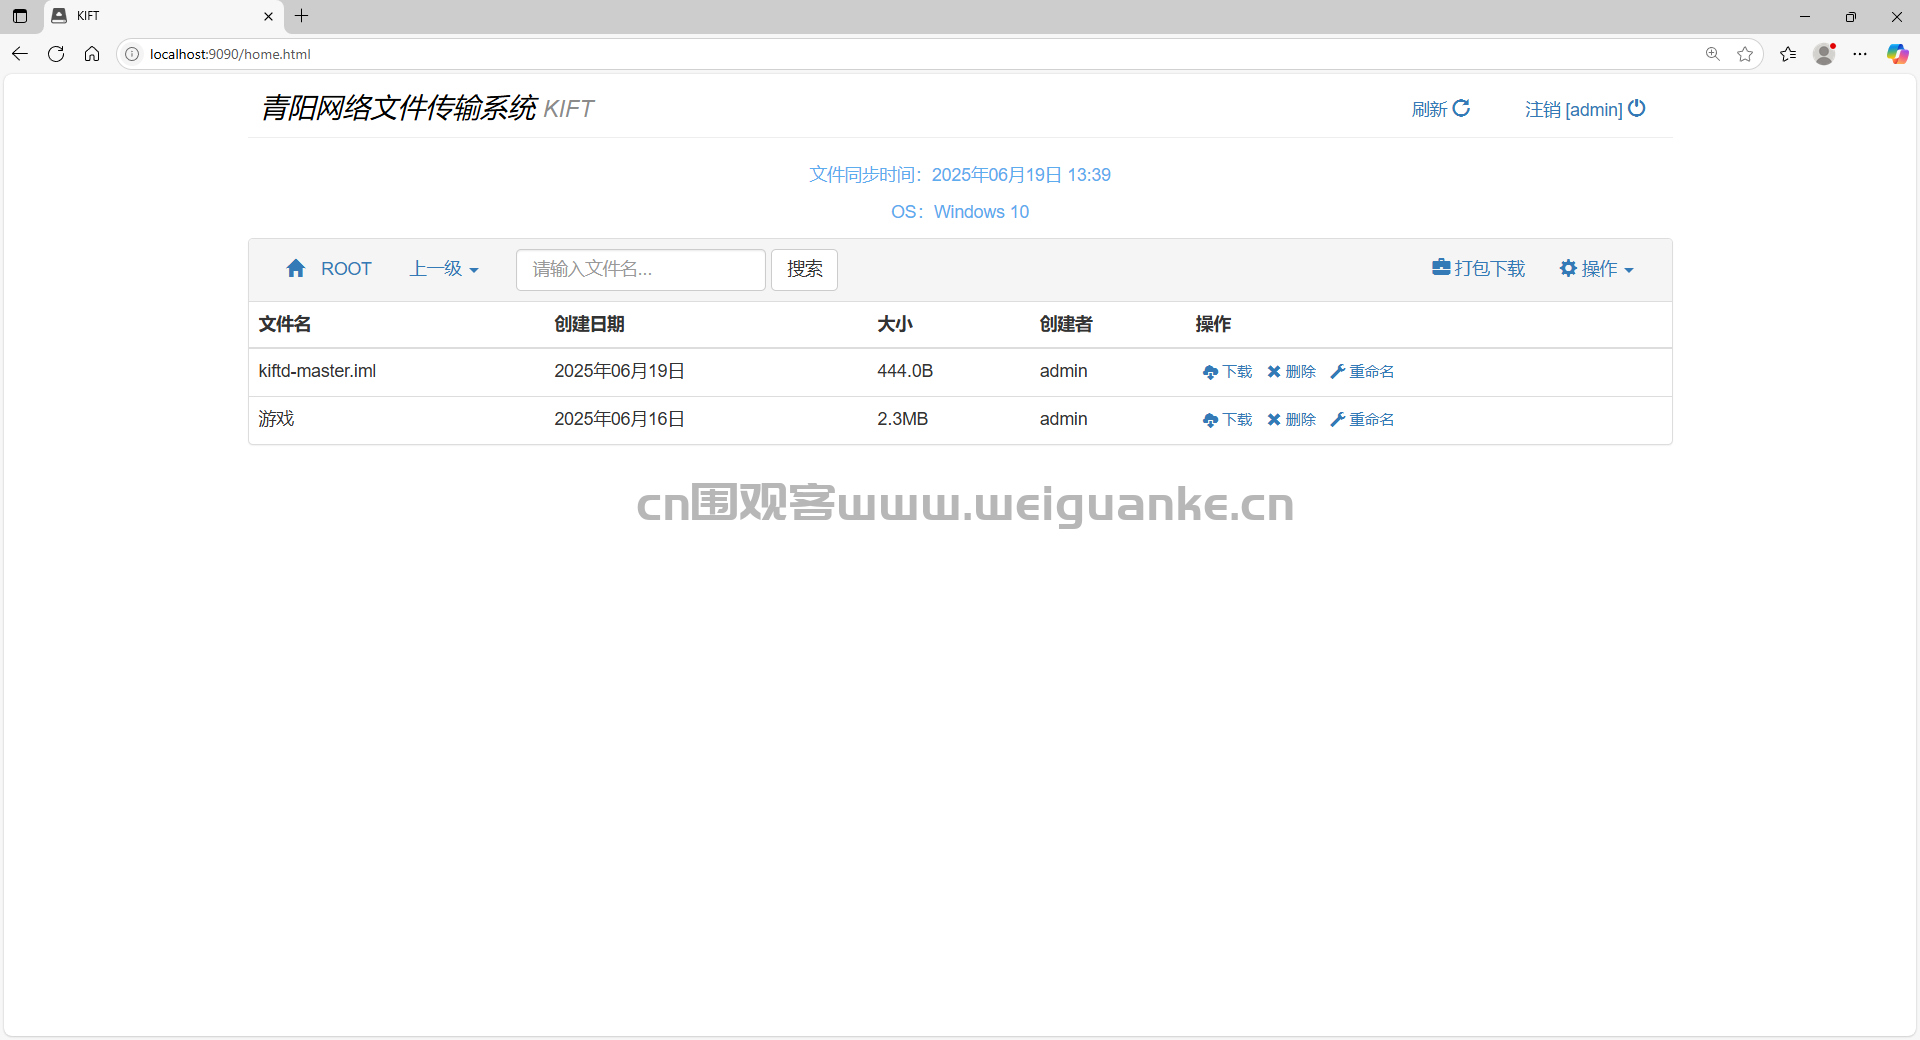The height and width of the screenshot is (1040, 1920).
Task: Rename the 游戏 folder
Action: pos(1362,420)
